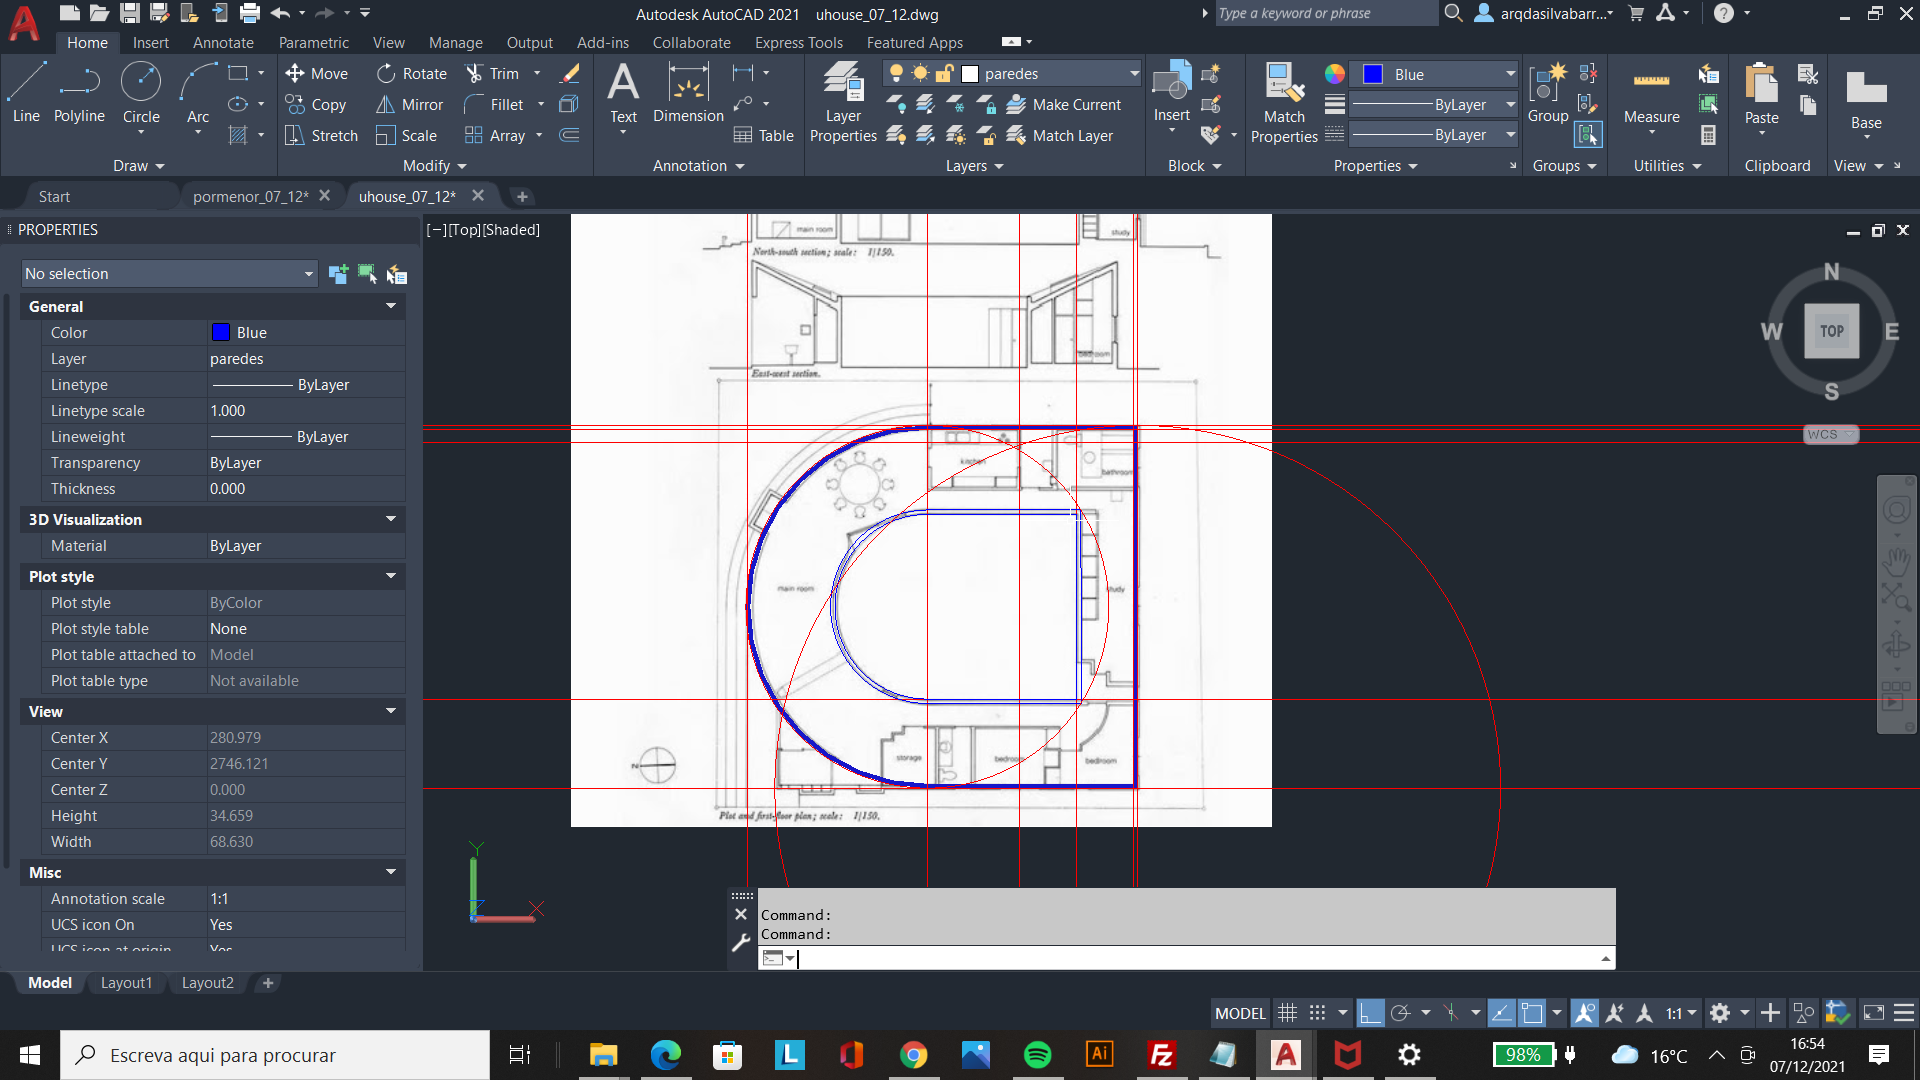The image size is (1920, 1080).
Task: Select the Arc tool
Action: 198,93
